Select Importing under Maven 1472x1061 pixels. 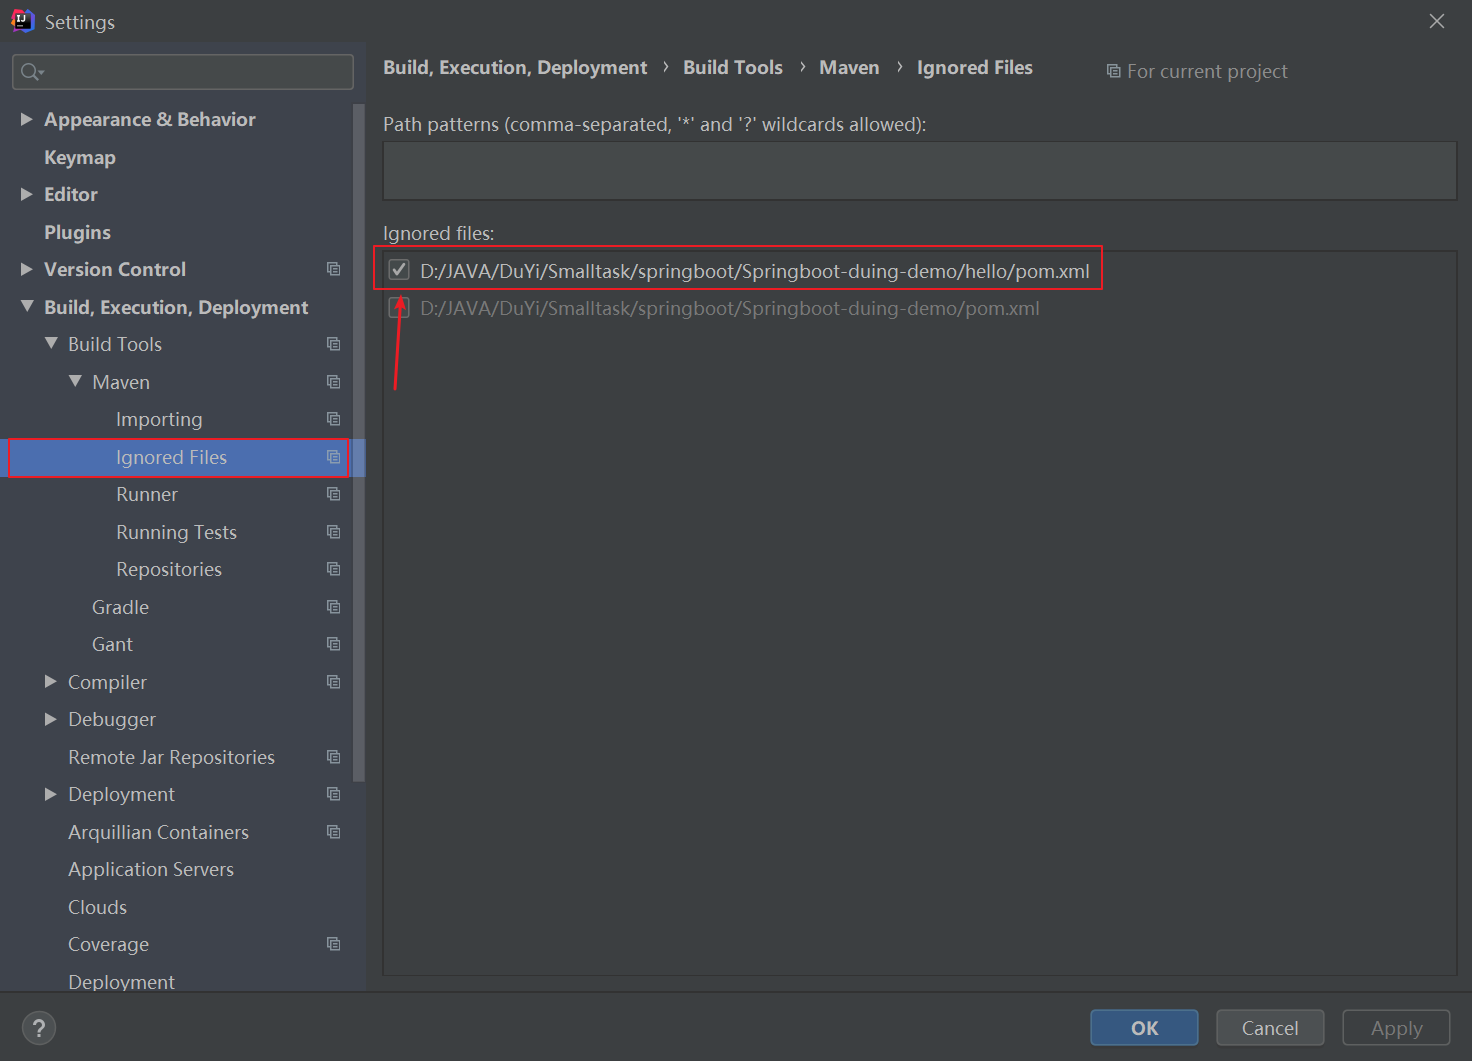tap(159, 419)
